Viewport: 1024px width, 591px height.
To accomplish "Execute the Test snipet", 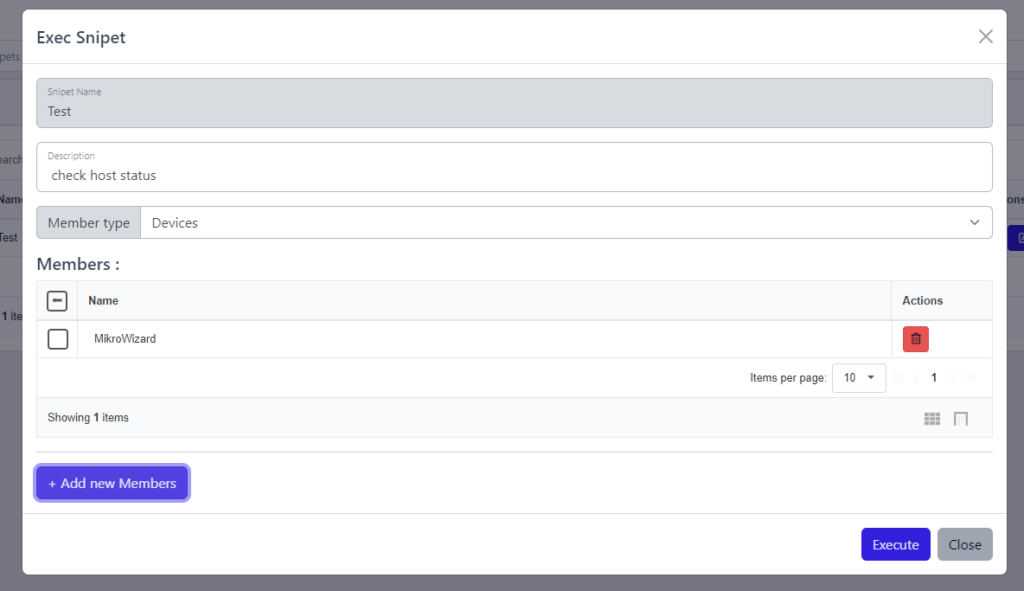I will 895,544.
